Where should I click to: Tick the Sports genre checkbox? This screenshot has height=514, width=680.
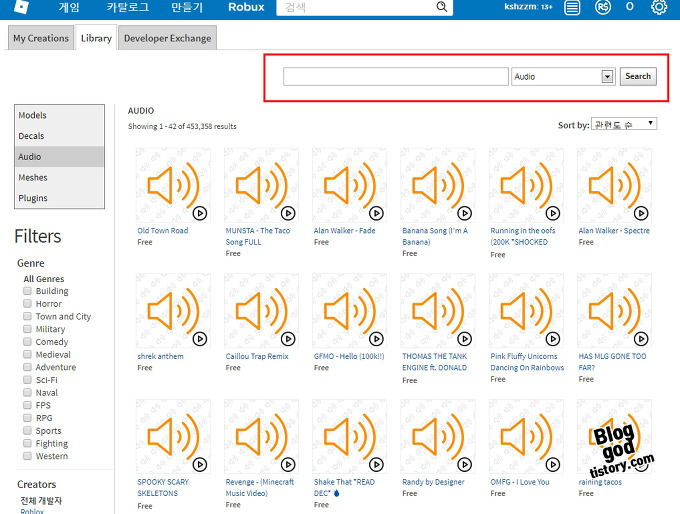click(x=27, y=430)
